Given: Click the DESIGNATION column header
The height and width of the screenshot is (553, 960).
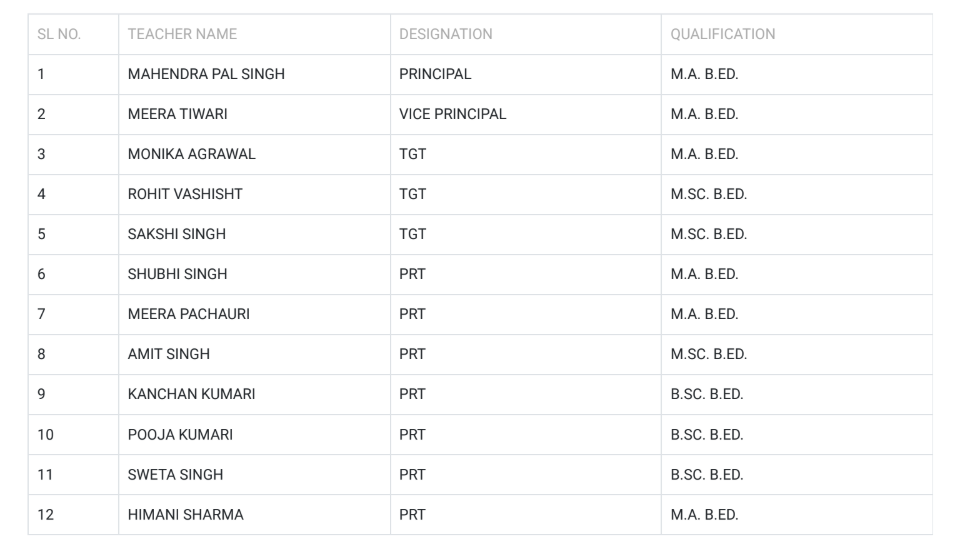Looking at the screenshot, I should point(445,34).
